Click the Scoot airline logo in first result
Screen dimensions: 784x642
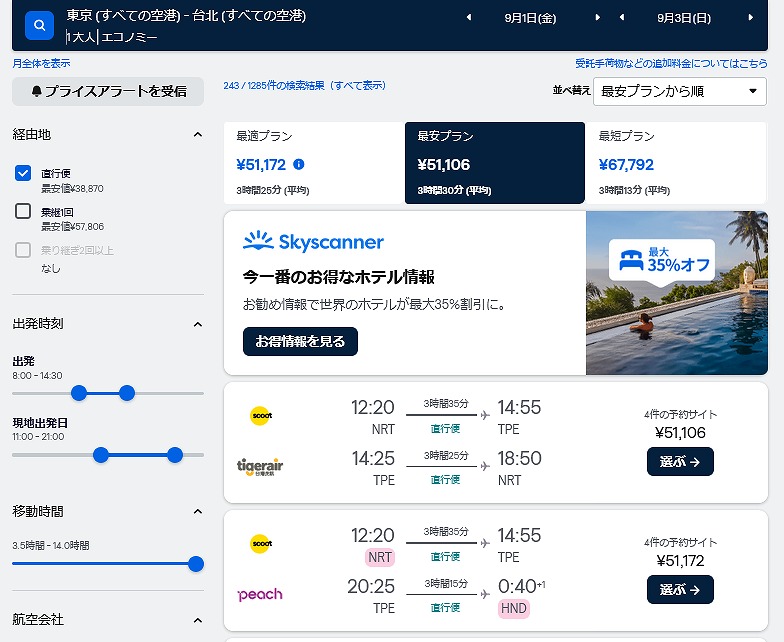click(x=261, y=416)
